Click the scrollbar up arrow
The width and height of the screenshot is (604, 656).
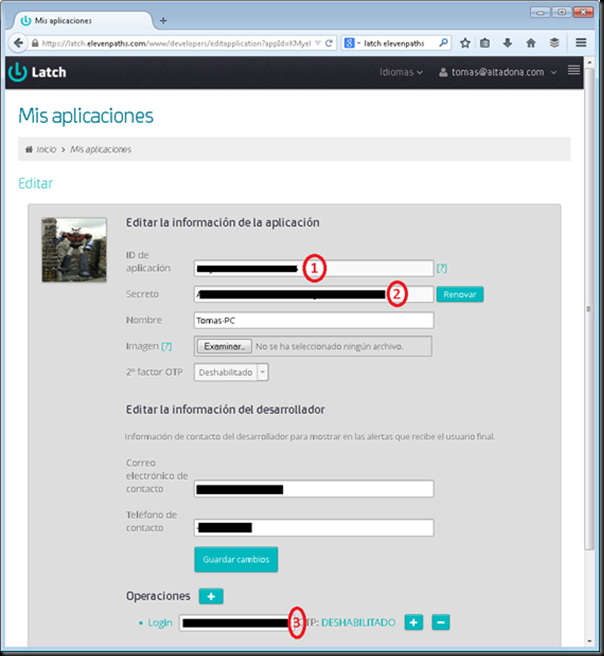[589, 63]
